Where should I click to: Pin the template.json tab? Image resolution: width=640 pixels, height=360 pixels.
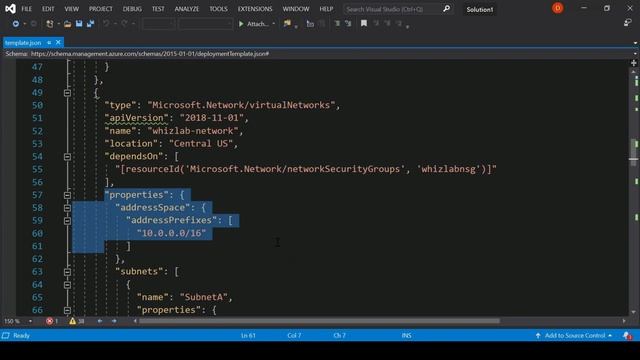tap(49, 42)
